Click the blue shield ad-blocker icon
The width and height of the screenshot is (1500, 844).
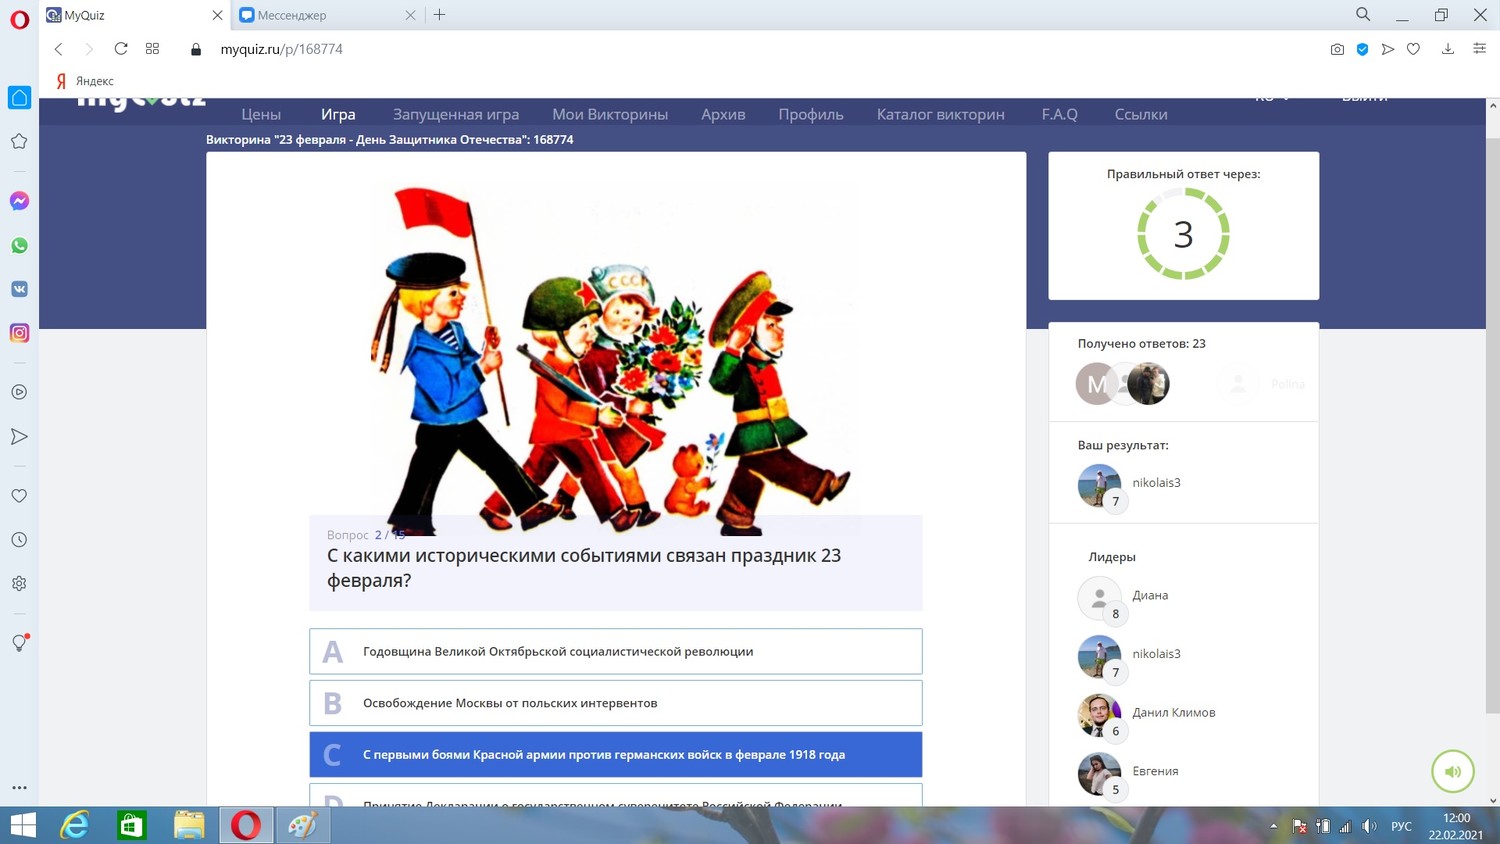[1362, 49]
